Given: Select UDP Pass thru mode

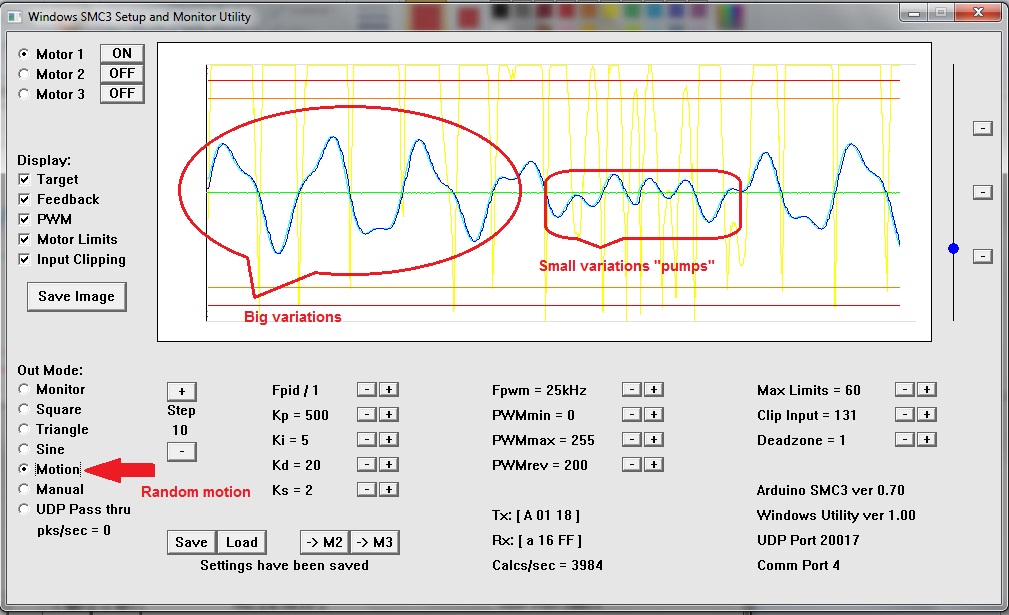Looking at the screenshot, I should tap(24, 510).
